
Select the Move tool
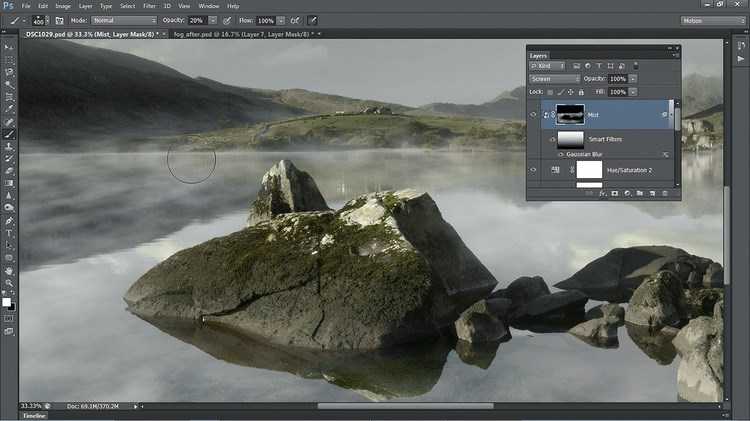[x=9, y=47]
